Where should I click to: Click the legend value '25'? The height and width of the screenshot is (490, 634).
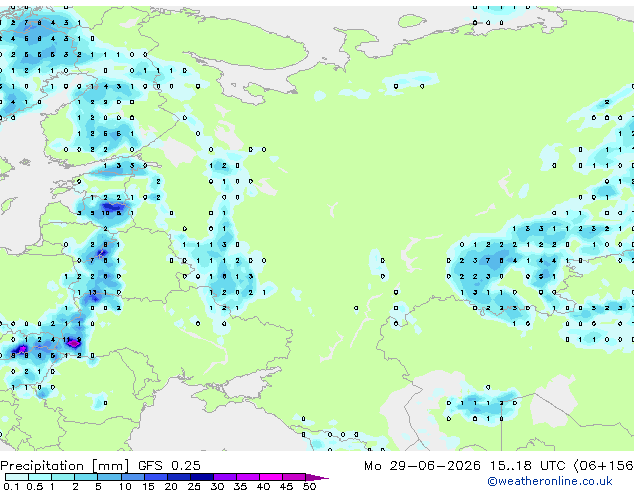click(x=194, y=486)
